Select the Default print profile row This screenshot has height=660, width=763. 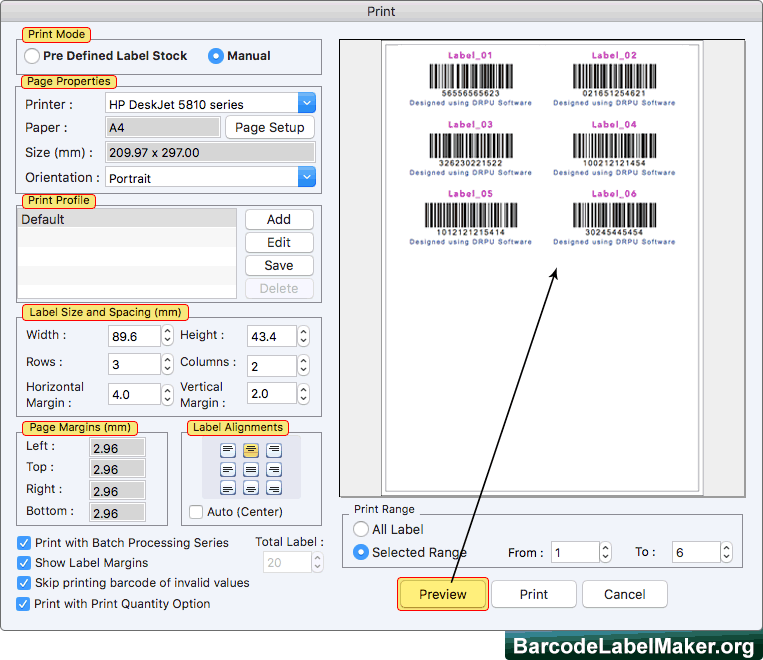tap(127, 219)
